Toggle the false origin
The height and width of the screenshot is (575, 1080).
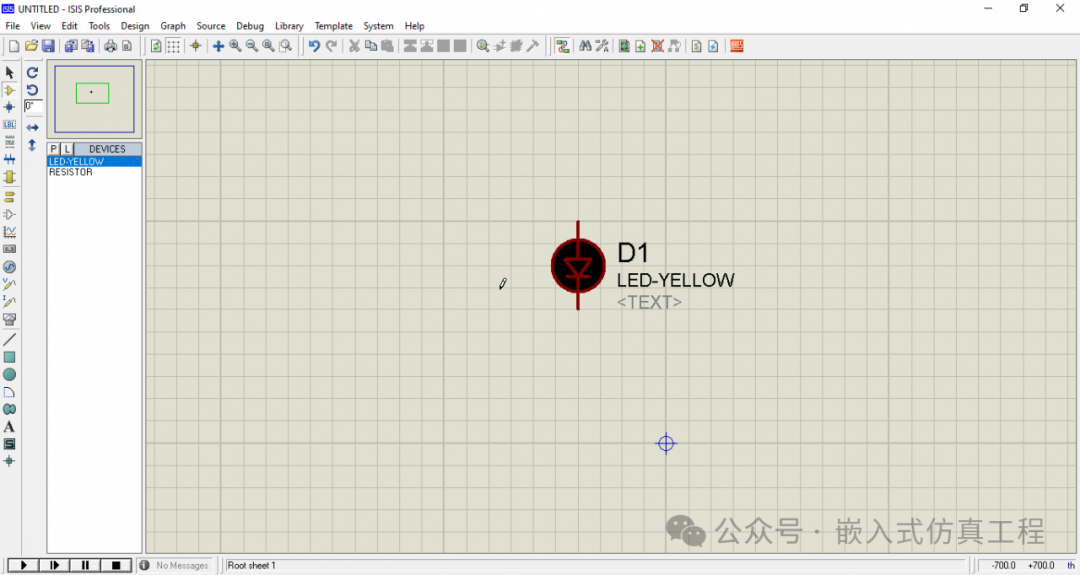[x=196, y=46]
